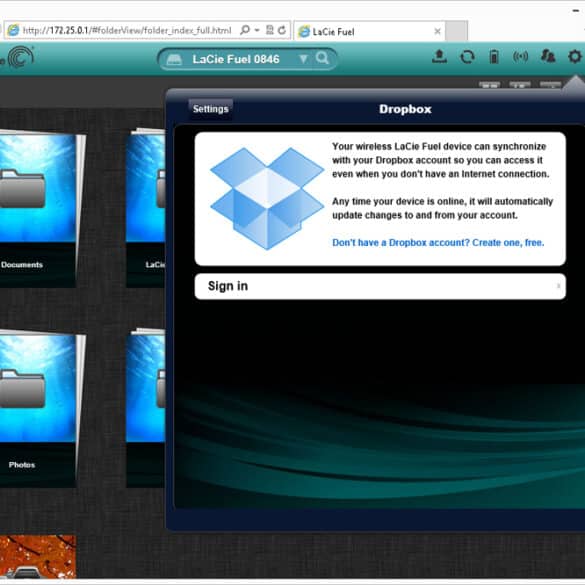Select the LaCie Fuel browser tab
Image resolution: width=585 pixels, height=585 pixels.
coord(369,31)
